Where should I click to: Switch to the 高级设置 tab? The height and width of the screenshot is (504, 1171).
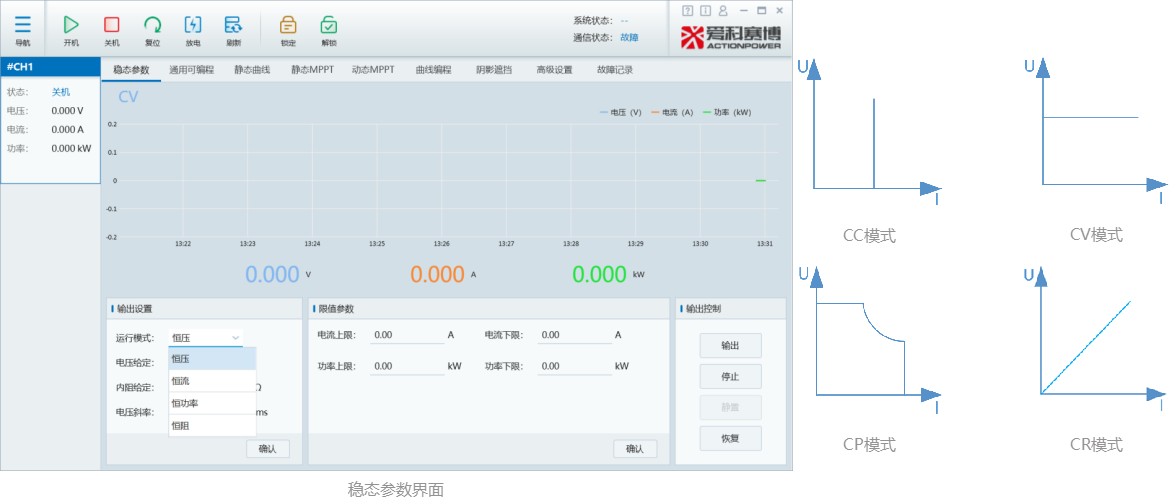(x=554, y=70)
